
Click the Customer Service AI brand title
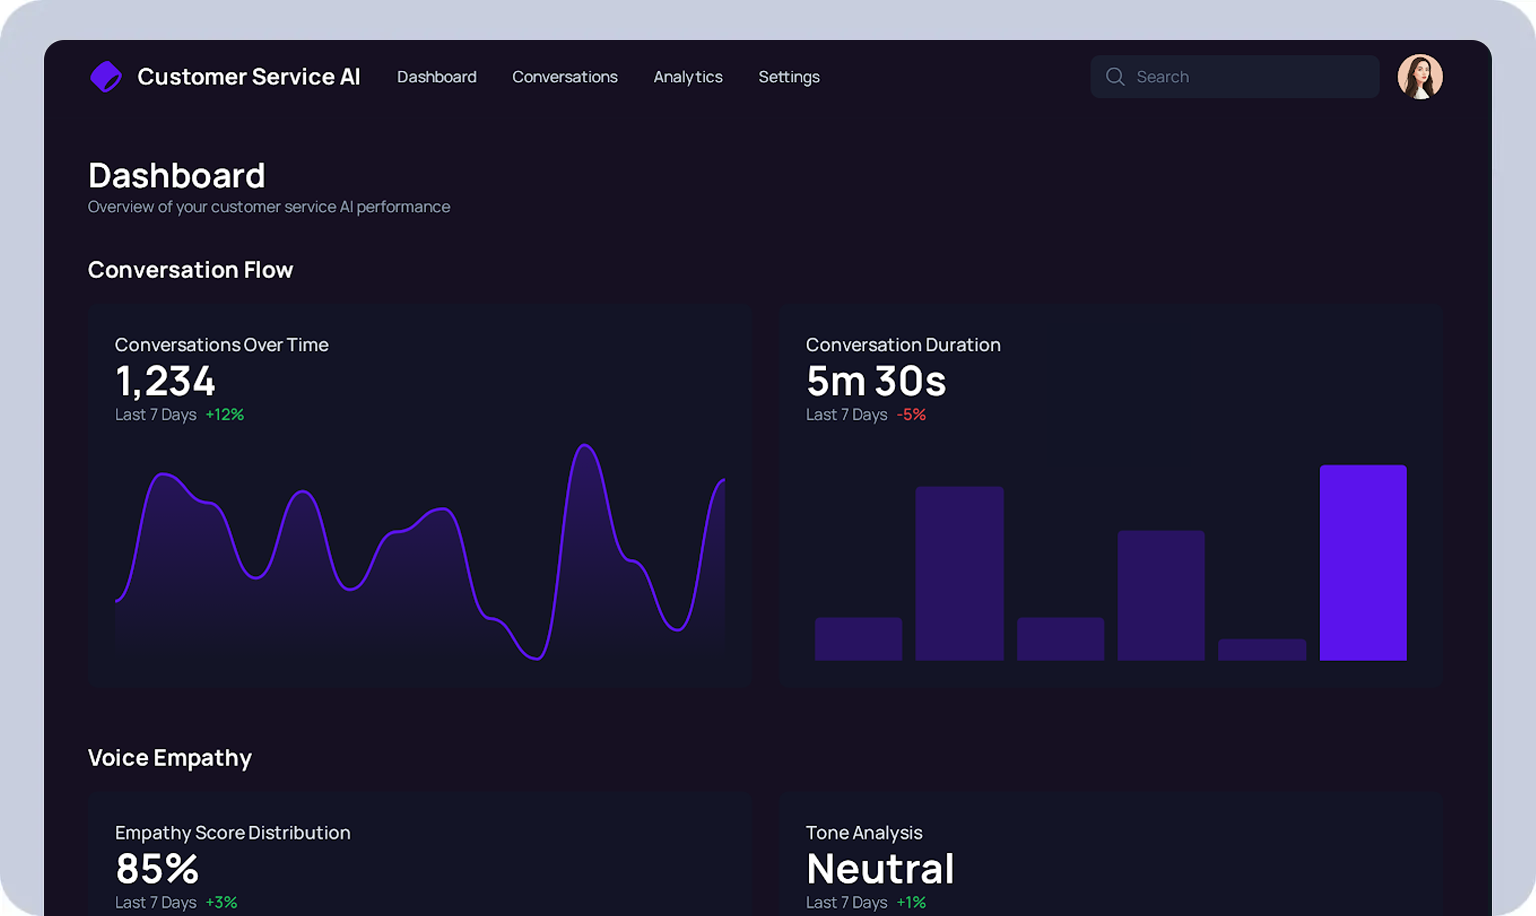point(248,77)
